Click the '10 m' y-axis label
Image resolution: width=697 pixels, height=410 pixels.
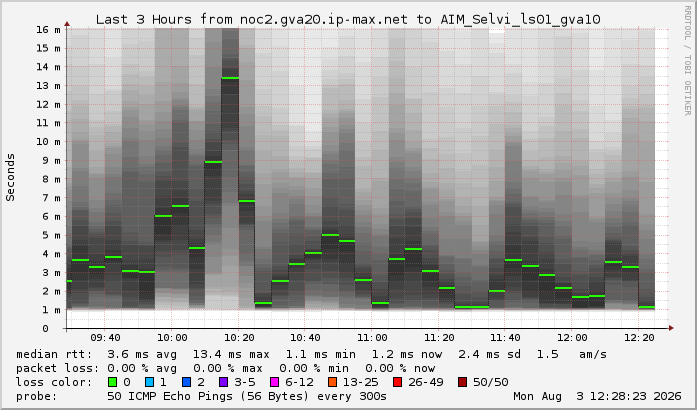48,142
